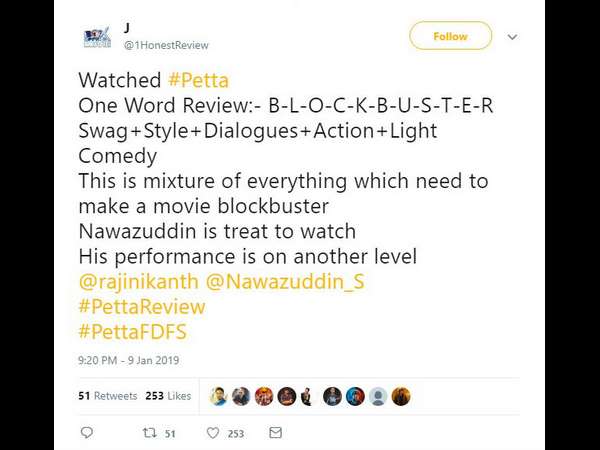
Task: Click the grey default avatar in likers
Action: coord(378,396)
